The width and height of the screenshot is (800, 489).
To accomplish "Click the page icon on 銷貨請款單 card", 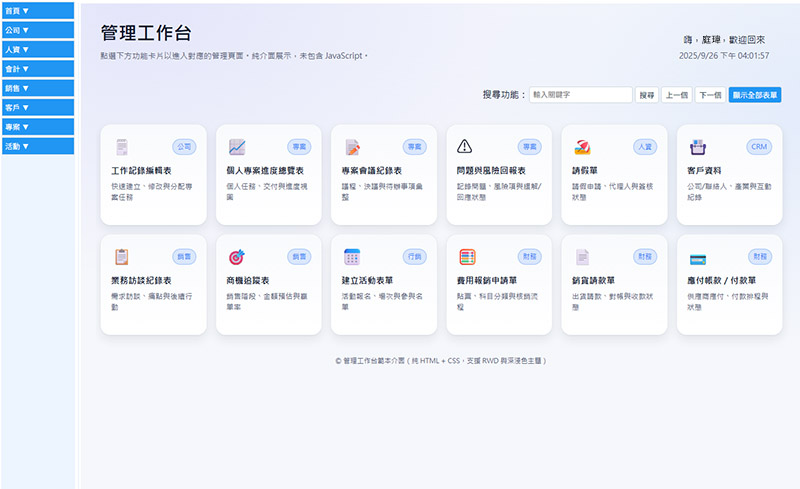I will point(582,257).
